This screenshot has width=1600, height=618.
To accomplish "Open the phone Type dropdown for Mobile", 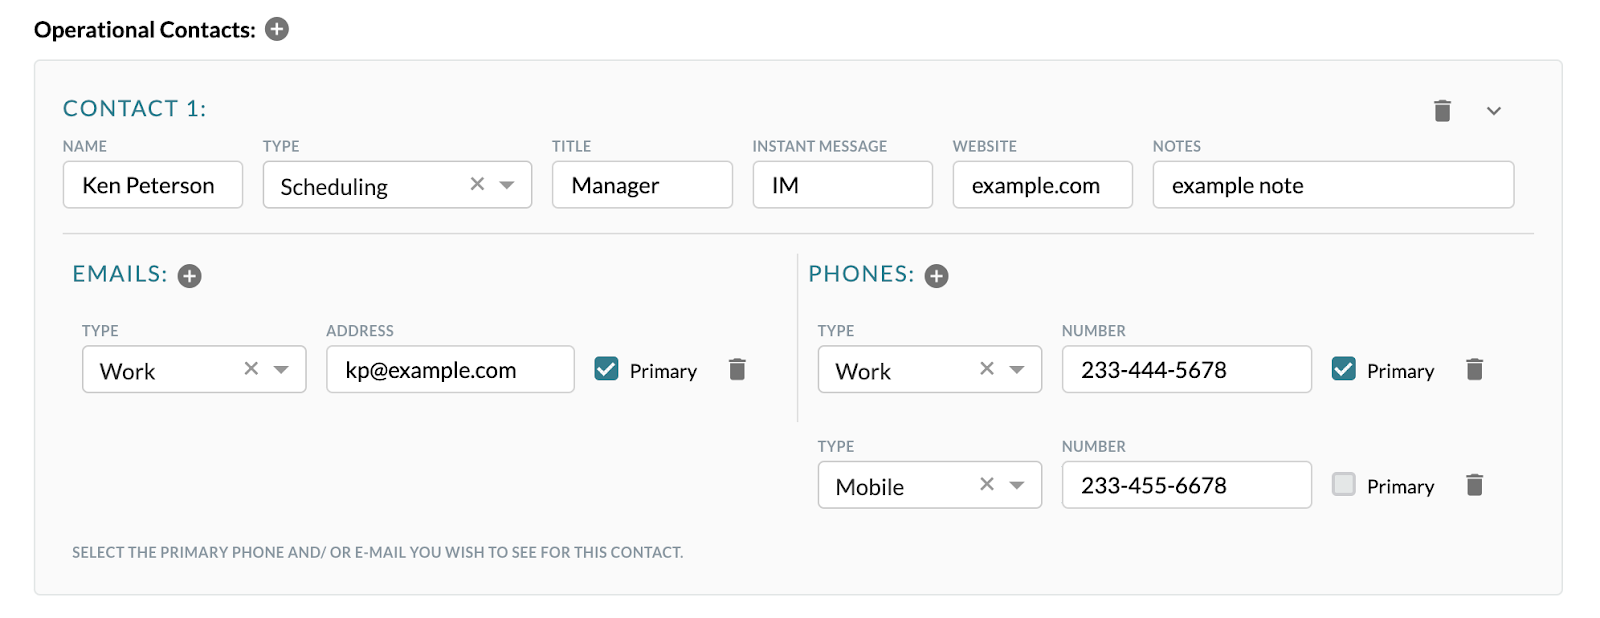I will [1017, 485].
